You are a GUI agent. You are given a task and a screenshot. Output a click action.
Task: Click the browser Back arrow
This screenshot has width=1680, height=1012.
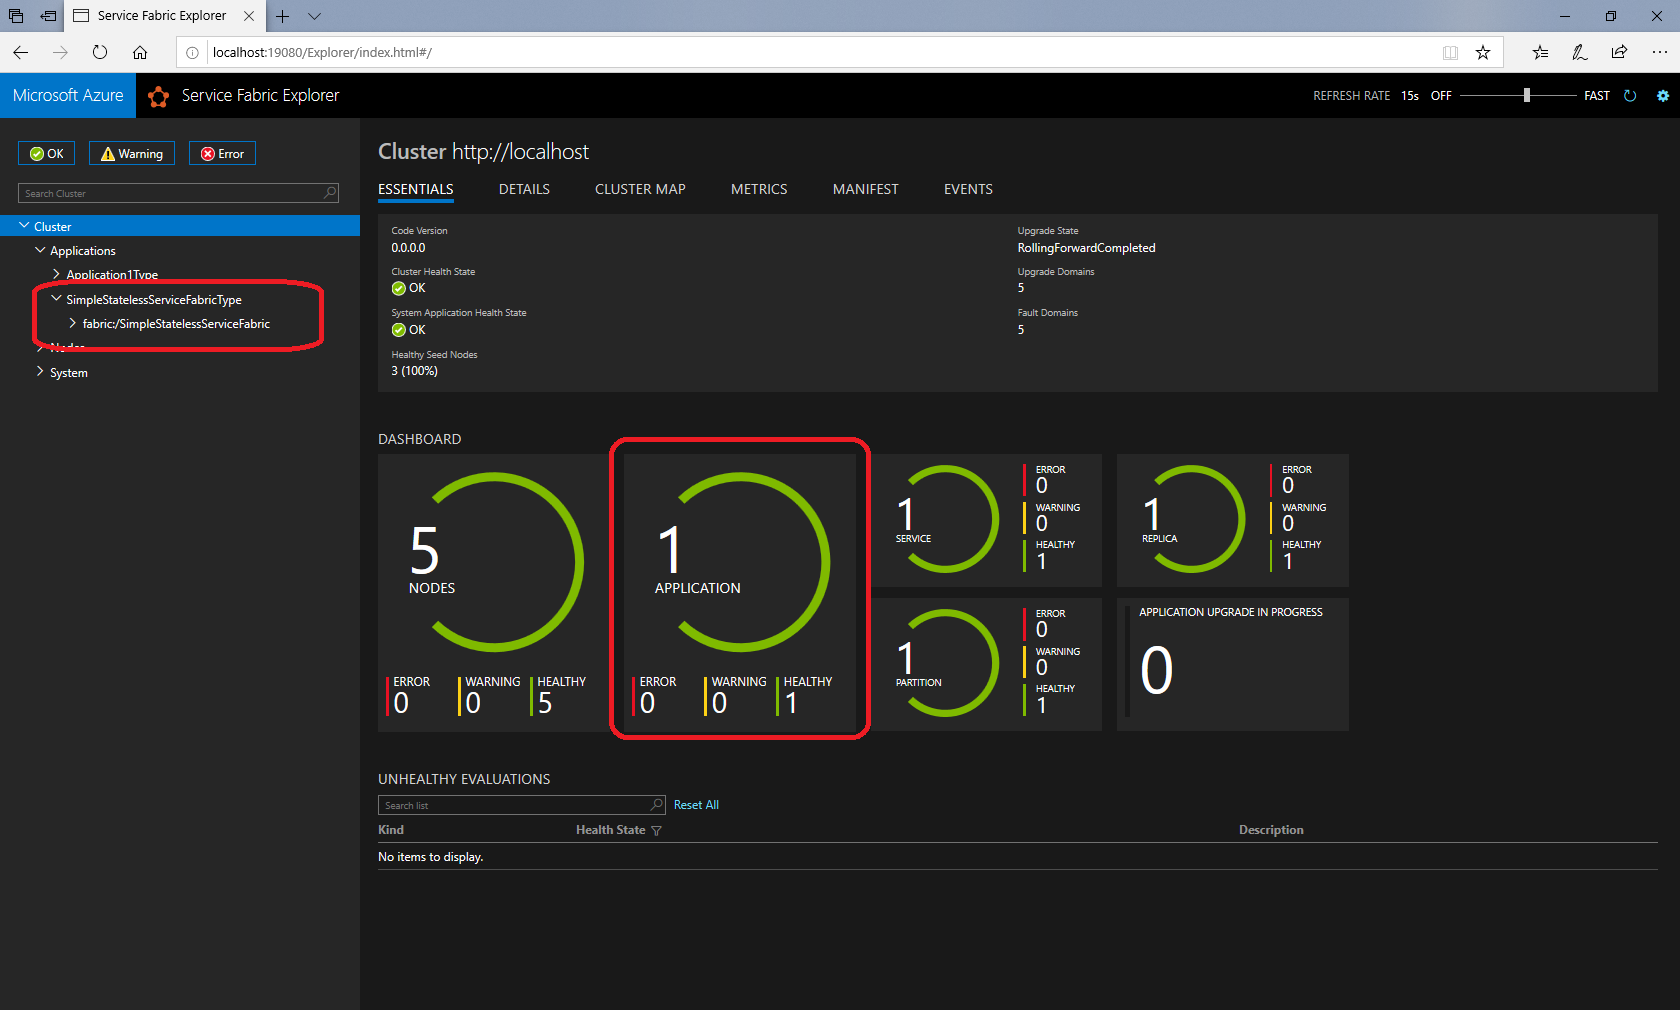[21, 52]
